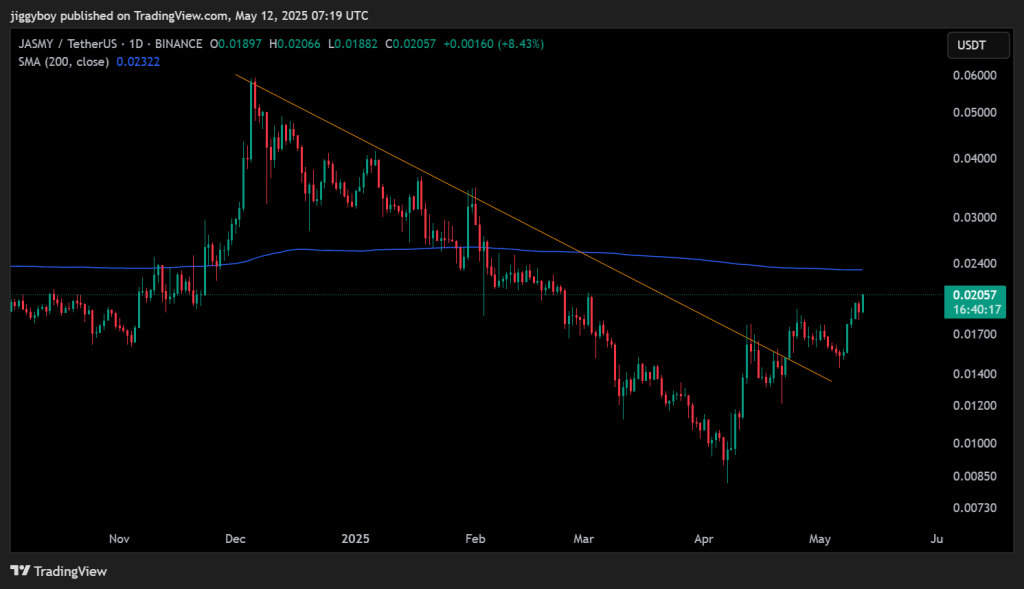Click the 0.00850 price axis label
This screenshot has height=589, width=1024.
coord(974,476)
